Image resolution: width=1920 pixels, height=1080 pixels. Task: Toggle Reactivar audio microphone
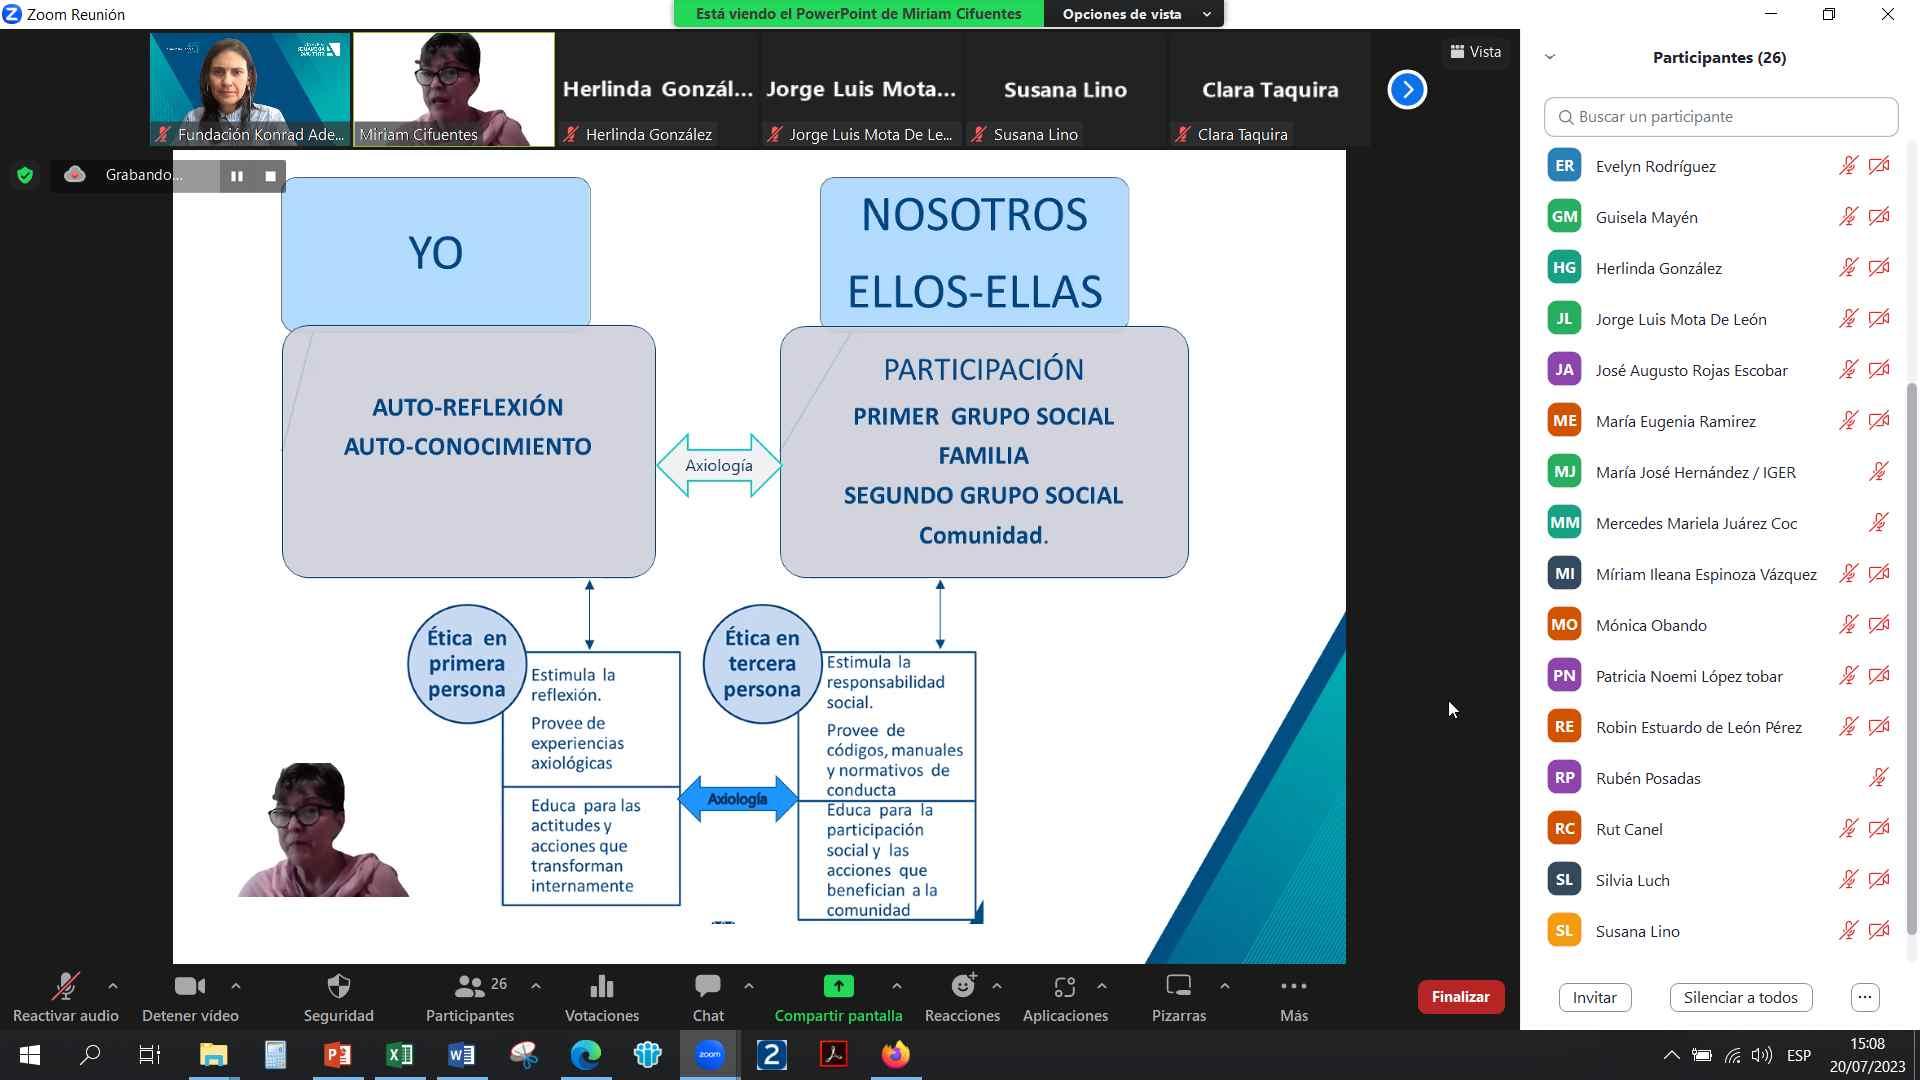(65, 987)
